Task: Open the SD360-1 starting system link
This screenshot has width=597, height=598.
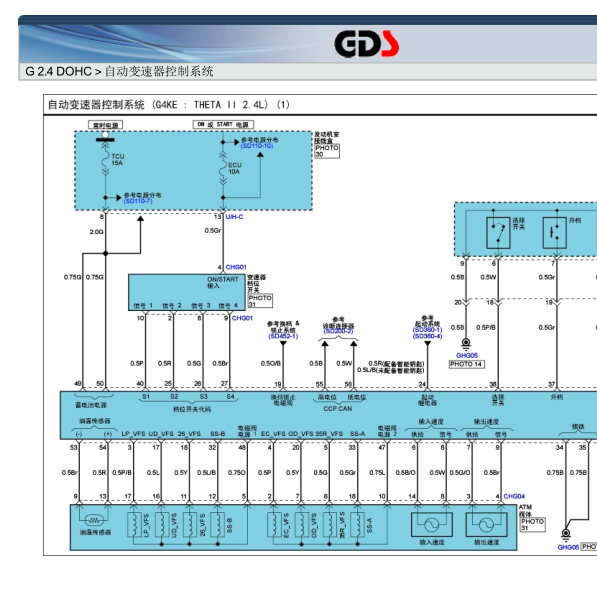Action: tap(427, 330)
